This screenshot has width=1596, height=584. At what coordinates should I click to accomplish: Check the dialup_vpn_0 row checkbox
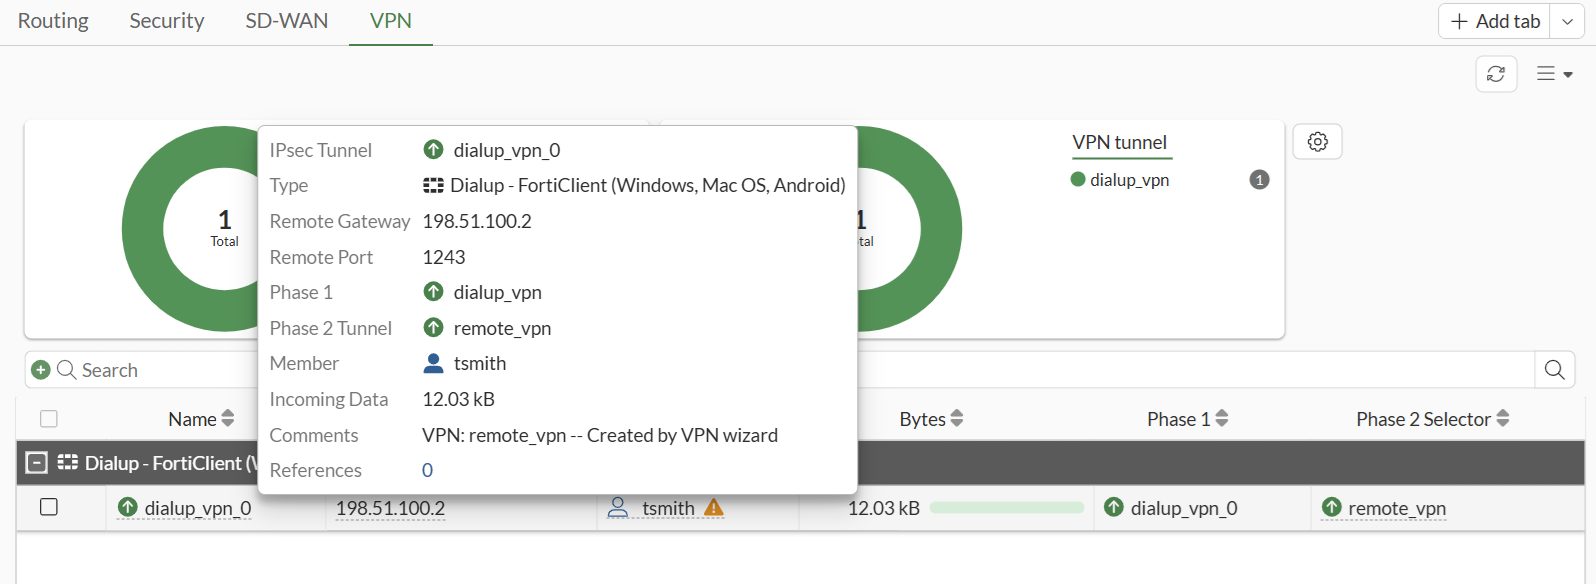pos(49,507)
